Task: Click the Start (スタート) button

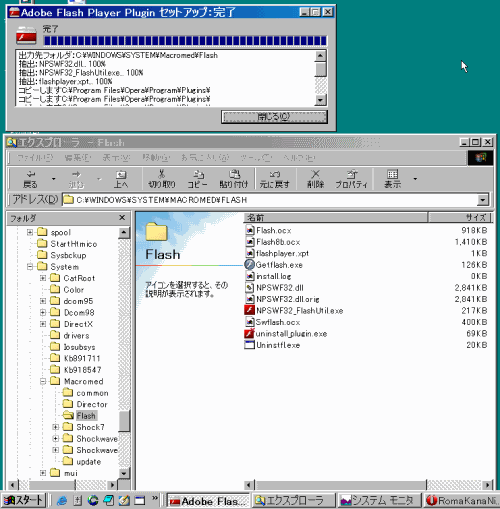Action: [23, 500]
